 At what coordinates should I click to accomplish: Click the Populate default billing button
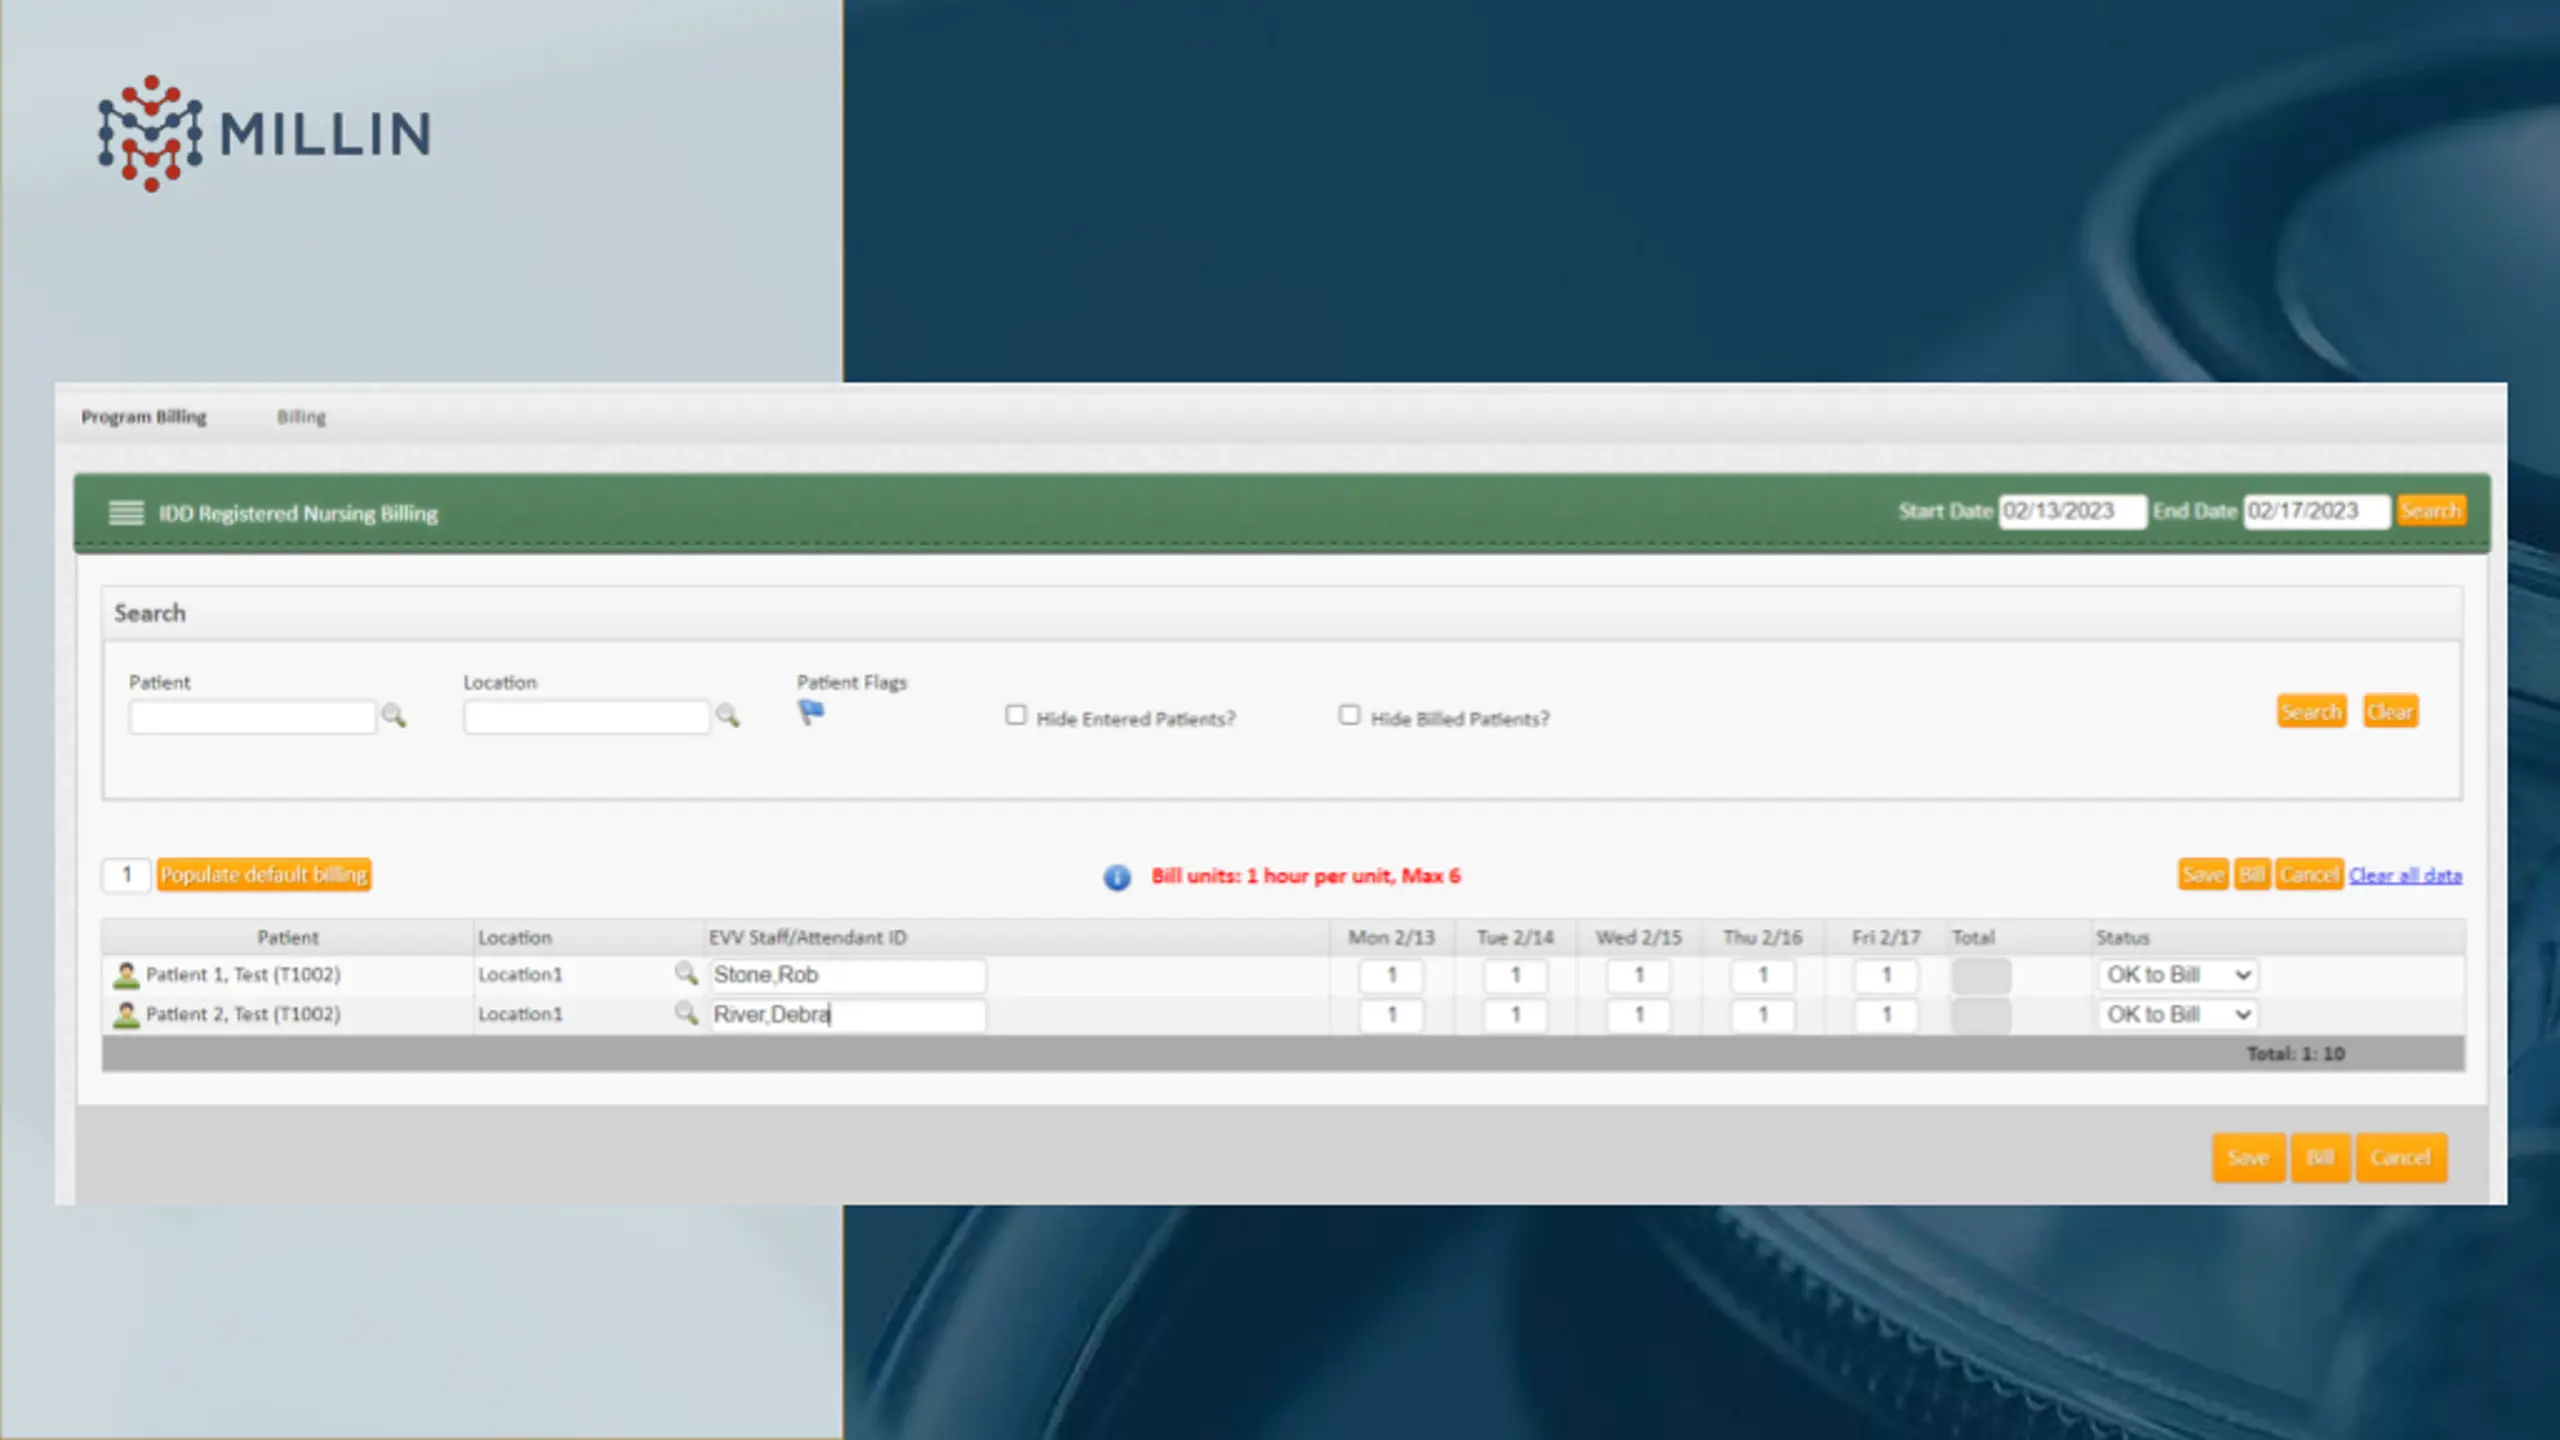[264, 875]
